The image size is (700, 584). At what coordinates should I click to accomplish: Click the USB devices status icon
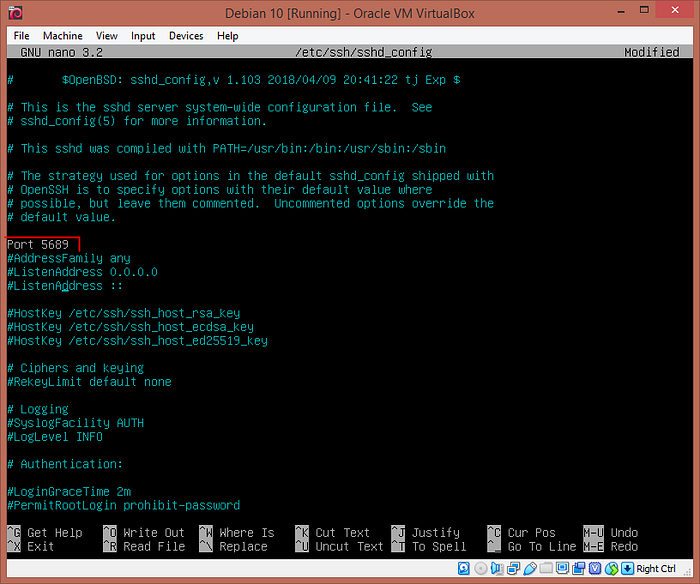click(x=529, y=568)
